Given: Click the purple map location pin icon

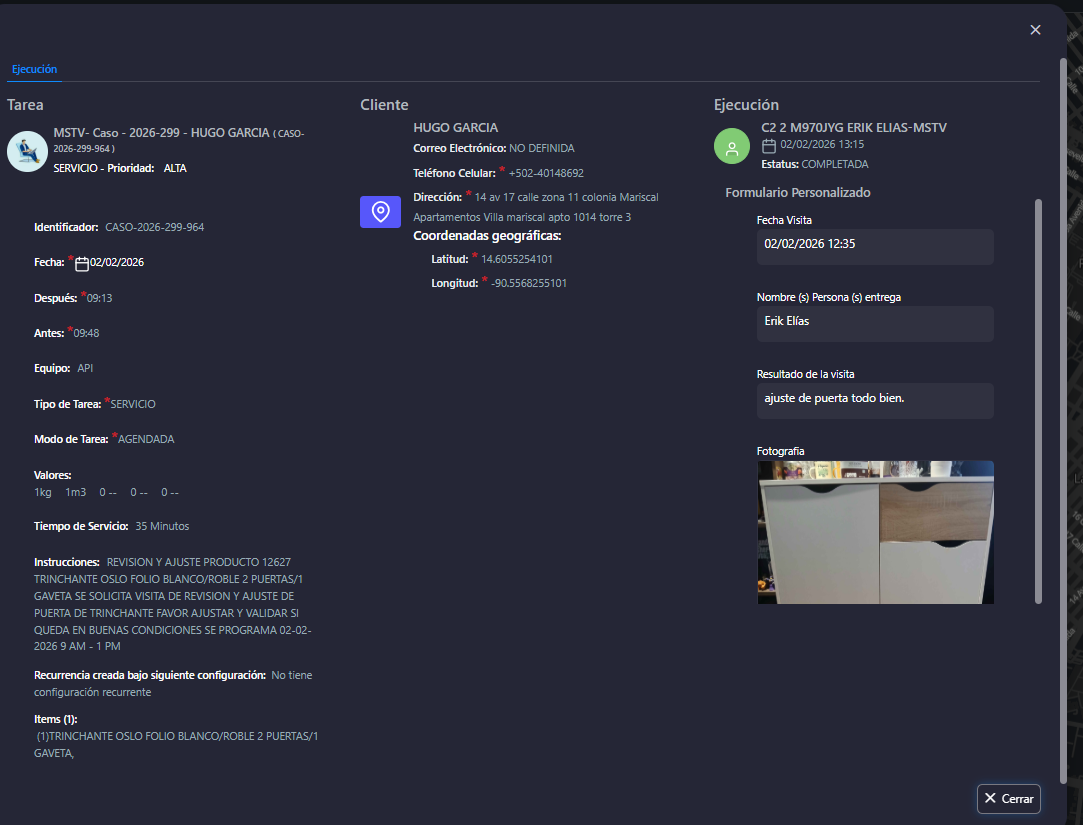Looking at the screenshot, I should point(380,212).
